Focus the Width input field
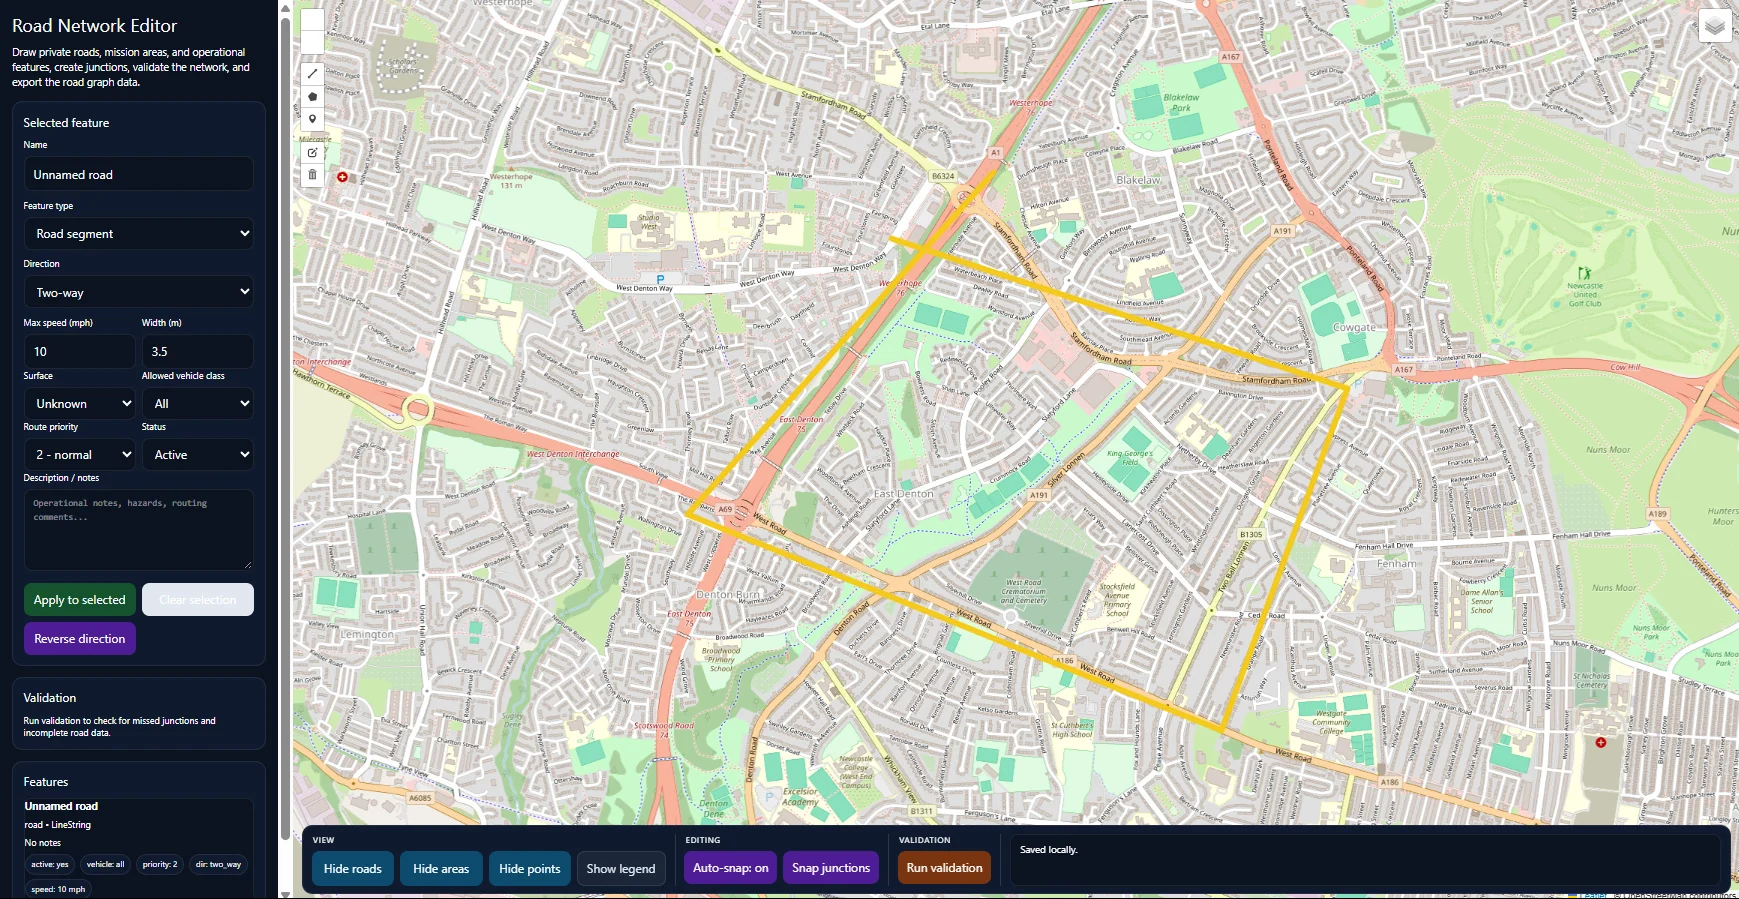1739x899 pixels. (x=198, y=351)
